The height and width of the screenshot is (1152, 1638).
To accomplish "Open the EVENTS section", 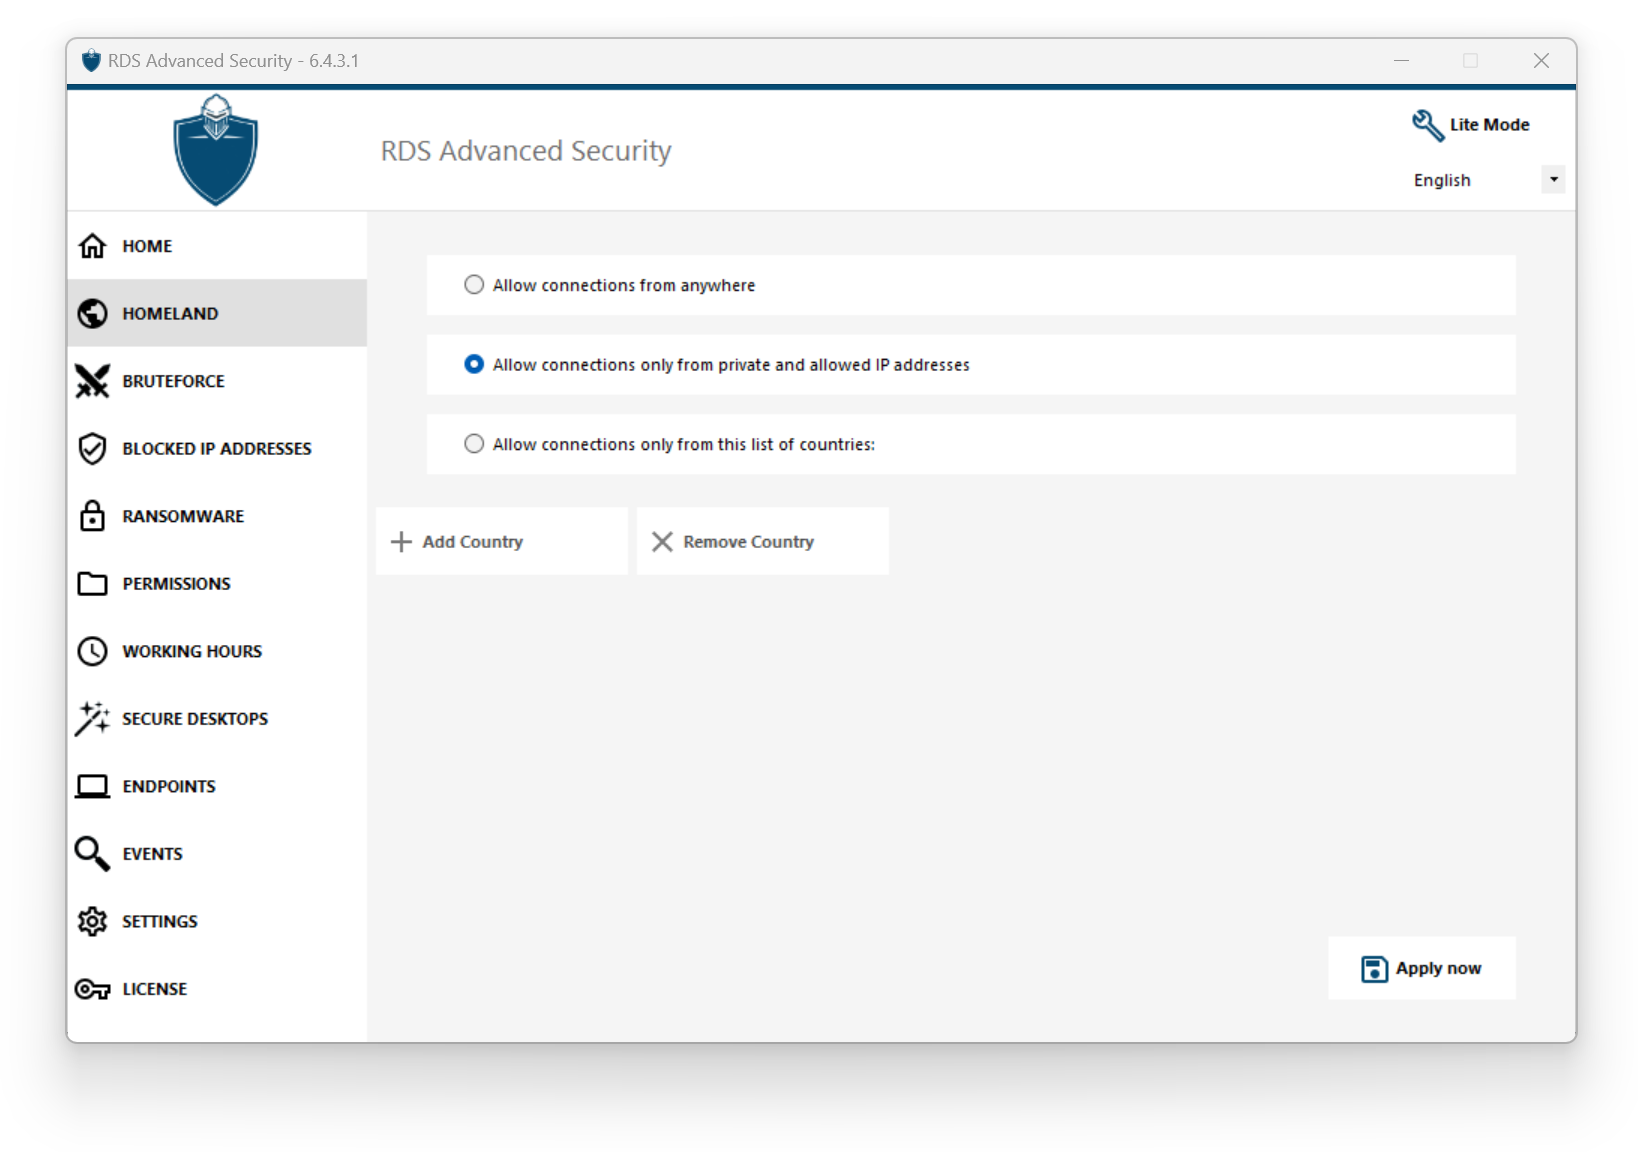I will click(x=217, y=854).
